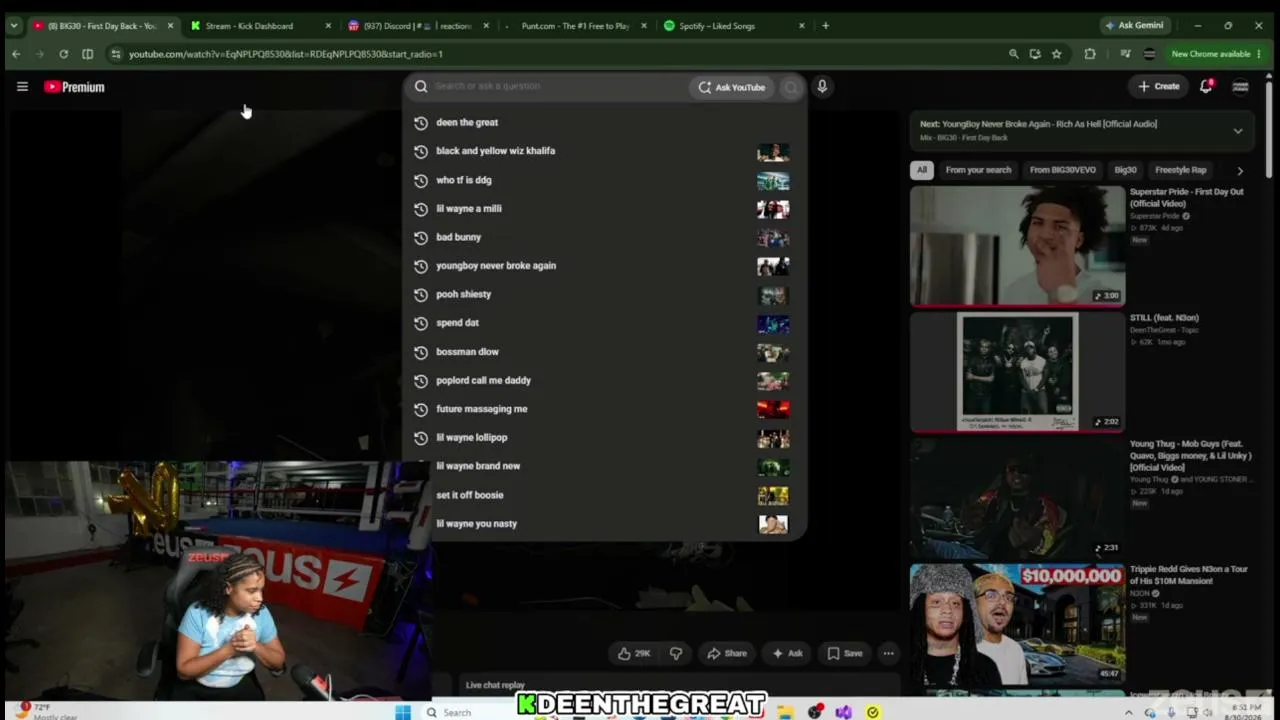Open the YouTube notifications bell
Viewport: 1280px width, 720px height.
1206,86
